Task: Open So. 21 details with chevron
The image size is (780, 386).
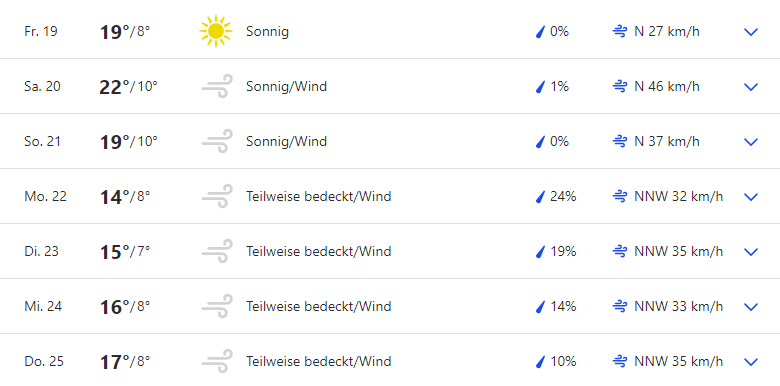Action: tap(750, 142)
